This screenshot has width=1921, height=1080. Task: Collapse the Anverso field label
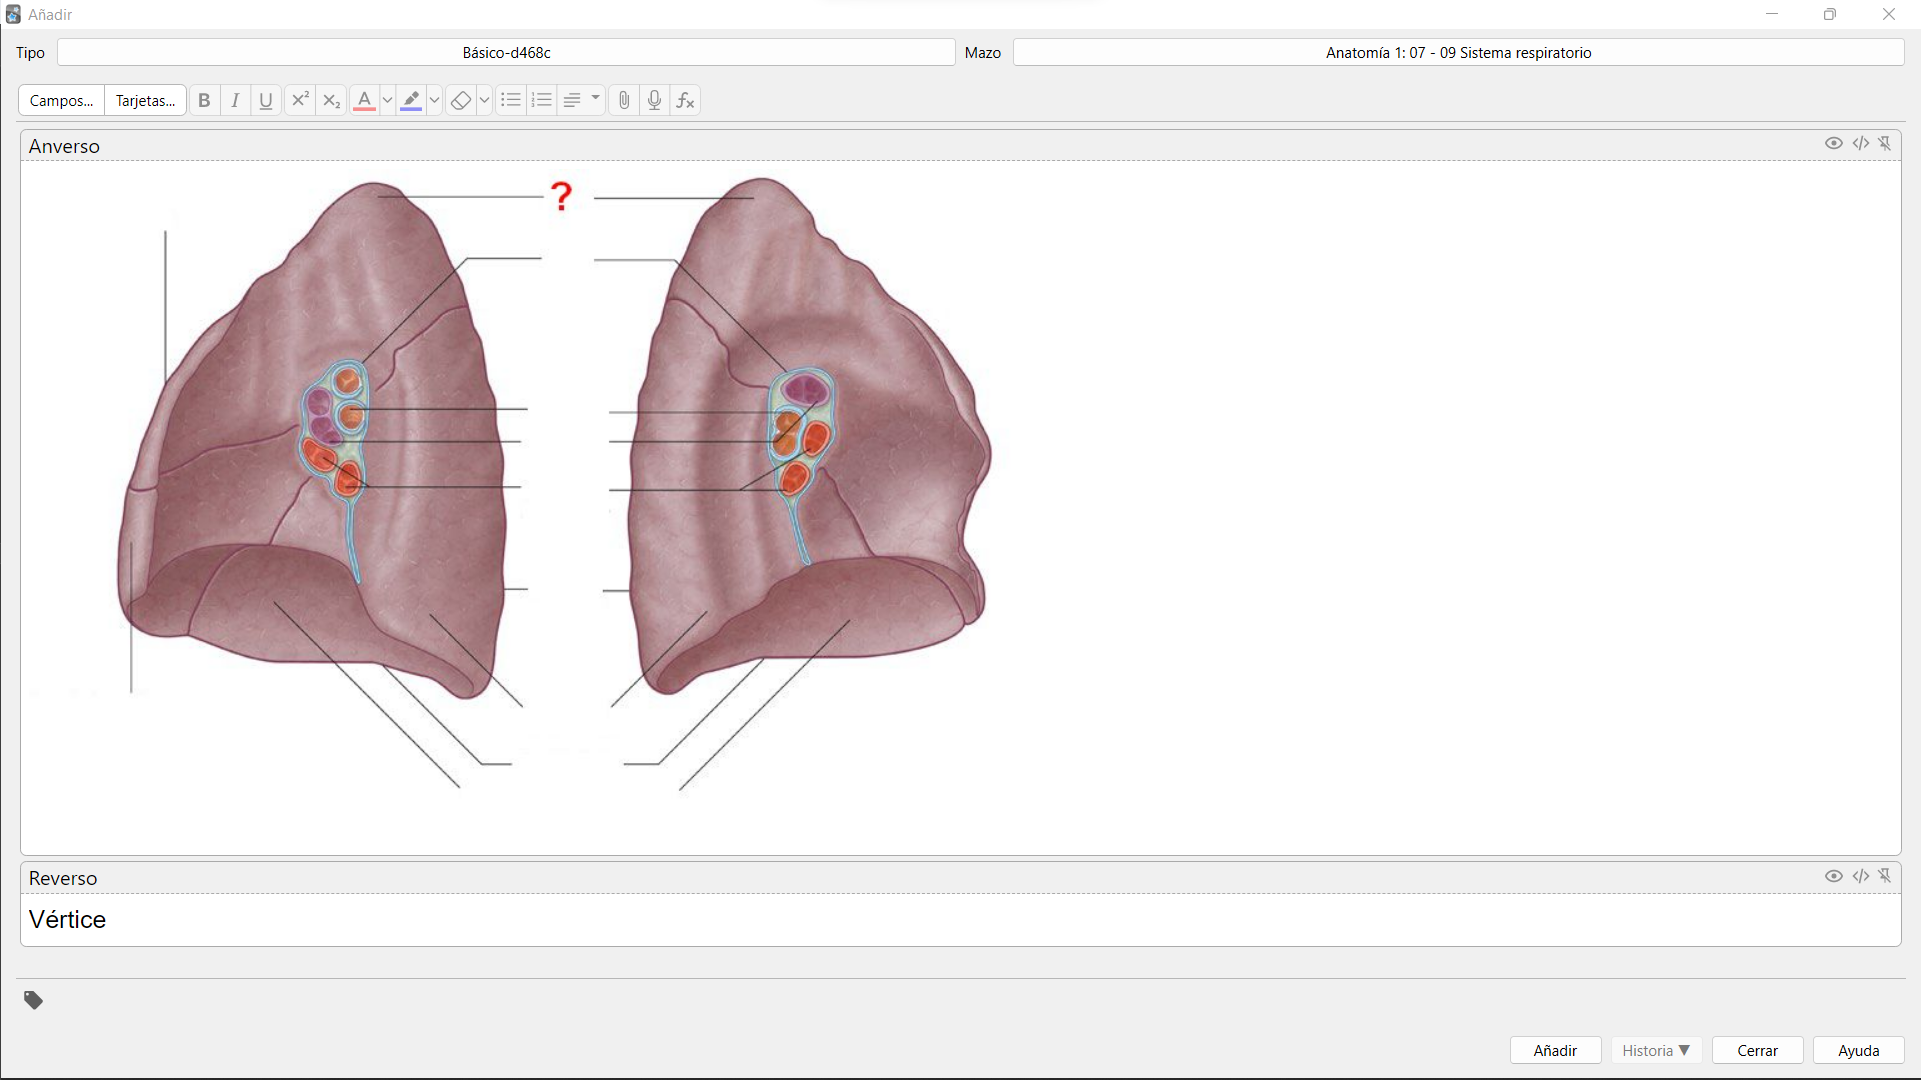[64, 146]
